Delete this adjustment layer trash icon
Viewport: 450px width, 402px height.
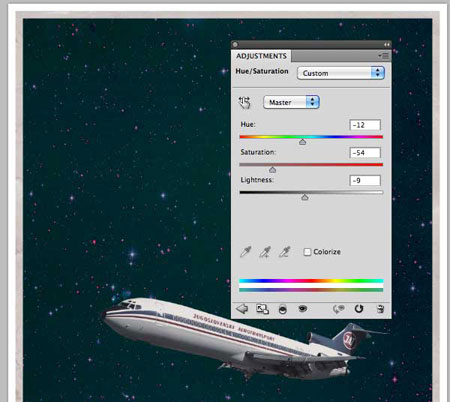(380, 309)
